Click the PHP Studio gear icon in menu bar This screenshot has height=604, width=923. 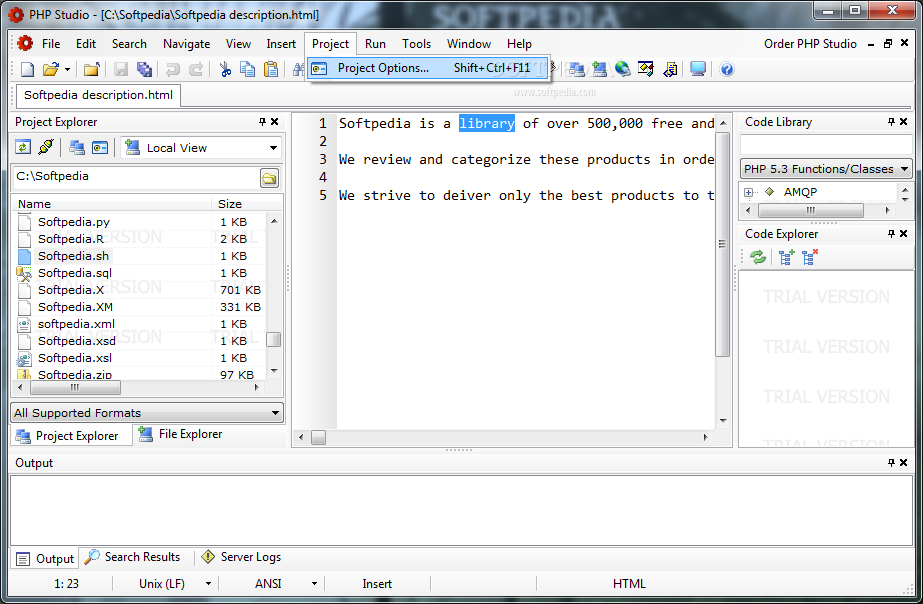pyautogui.click(x=25, y=43)
